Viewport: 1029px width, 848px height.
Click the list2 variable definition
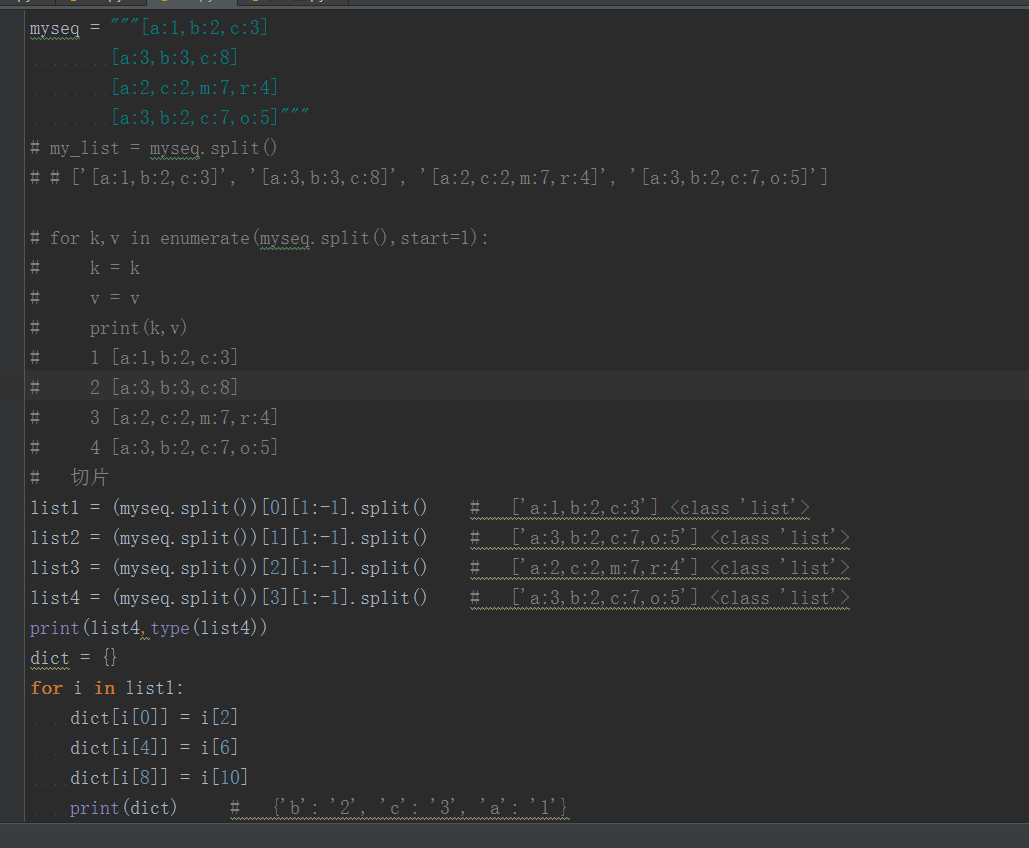54,538
